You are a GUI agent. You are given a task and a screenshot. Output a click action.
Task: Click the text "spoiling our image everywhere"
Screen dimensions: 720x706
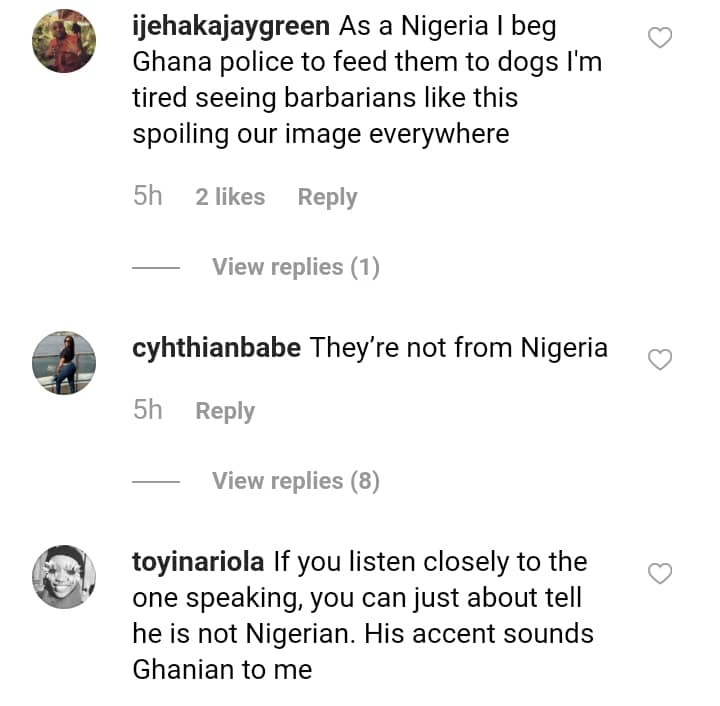coord(320,134)
